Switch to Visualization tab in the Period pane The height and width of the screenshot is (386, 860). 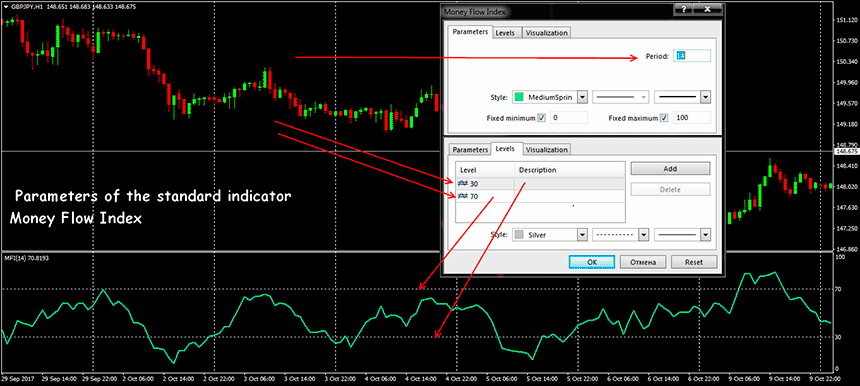pyautogui.click(x=546, y=33)
